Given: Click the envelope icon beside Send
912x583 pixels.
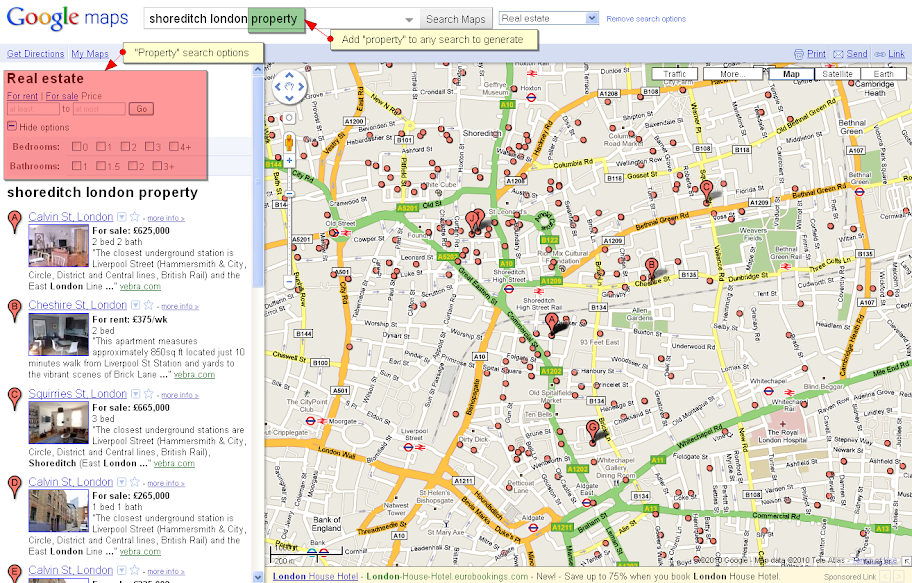Looking at the screenshot, I should click(838, 54).
